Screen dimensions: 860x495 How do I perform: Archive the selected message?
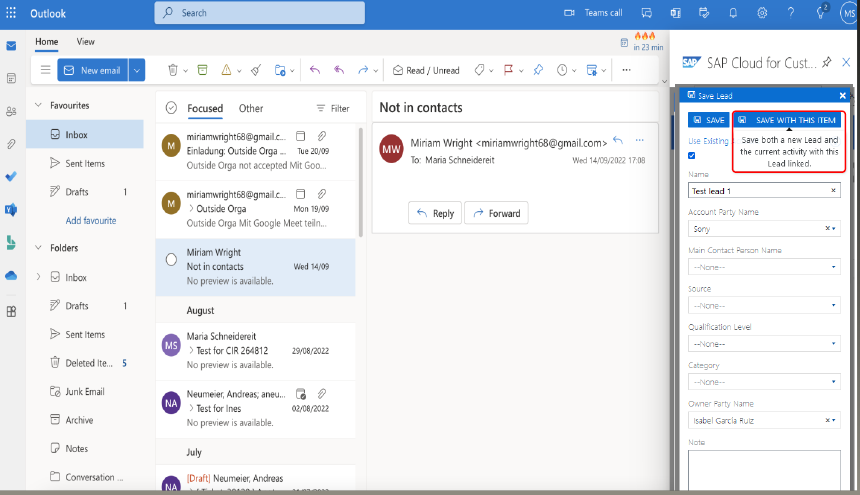click(202, 70)
